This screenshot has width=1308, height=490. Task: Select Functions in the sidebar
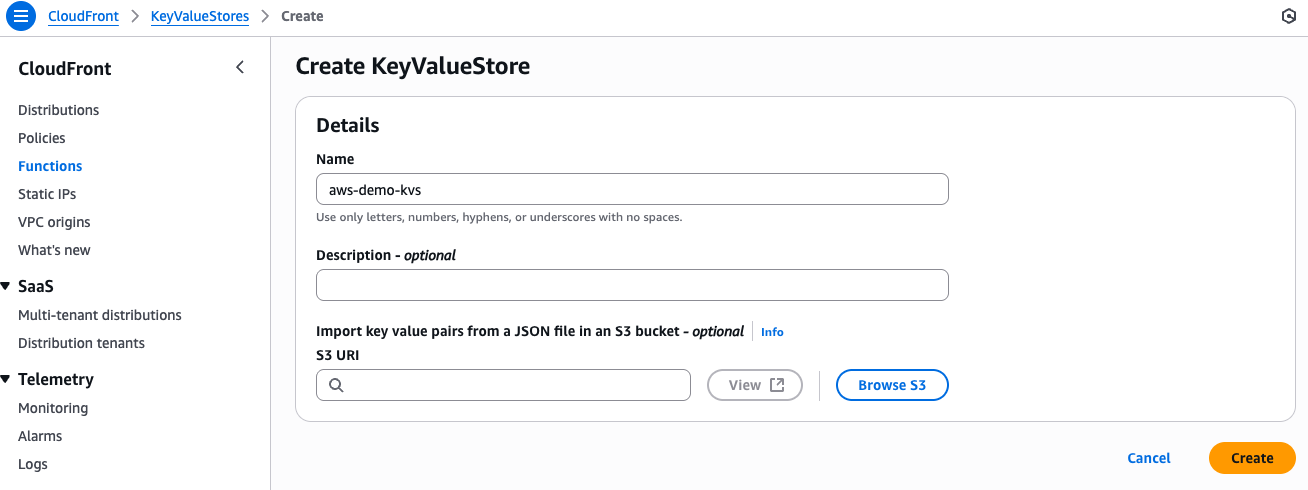click(50, 166)
